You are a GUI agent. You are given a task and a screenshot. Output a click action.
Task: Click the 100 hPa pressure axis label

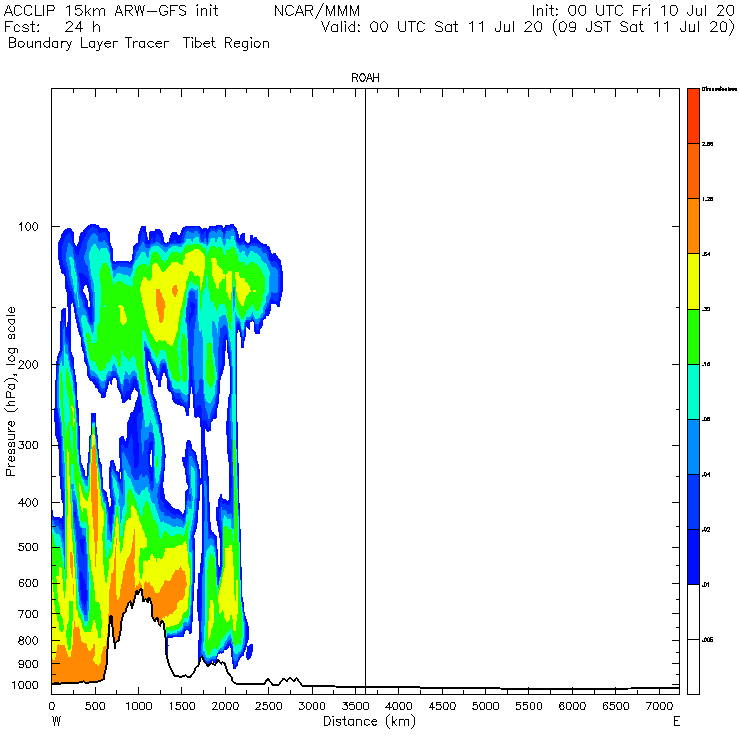pos(28,227)
